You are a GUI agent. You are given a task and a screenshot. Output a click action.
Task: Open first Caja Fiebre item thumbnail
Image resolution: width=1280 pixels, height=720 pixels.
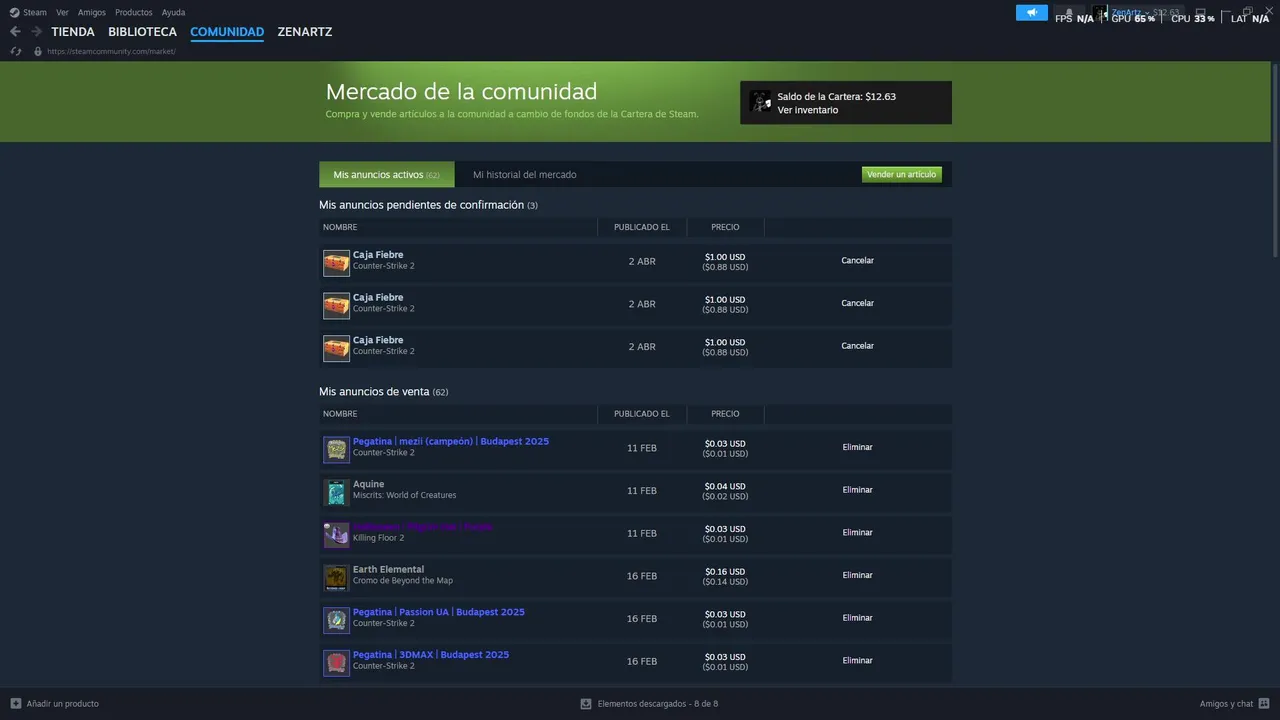336,263
